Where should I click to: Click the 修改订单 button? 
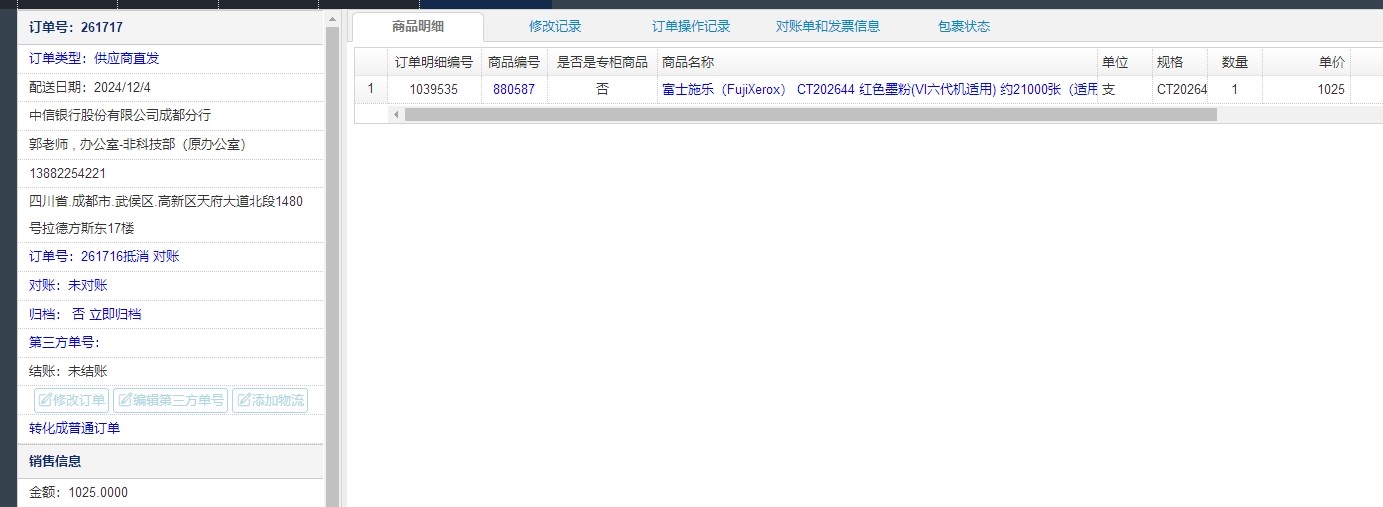click(72, 400)
